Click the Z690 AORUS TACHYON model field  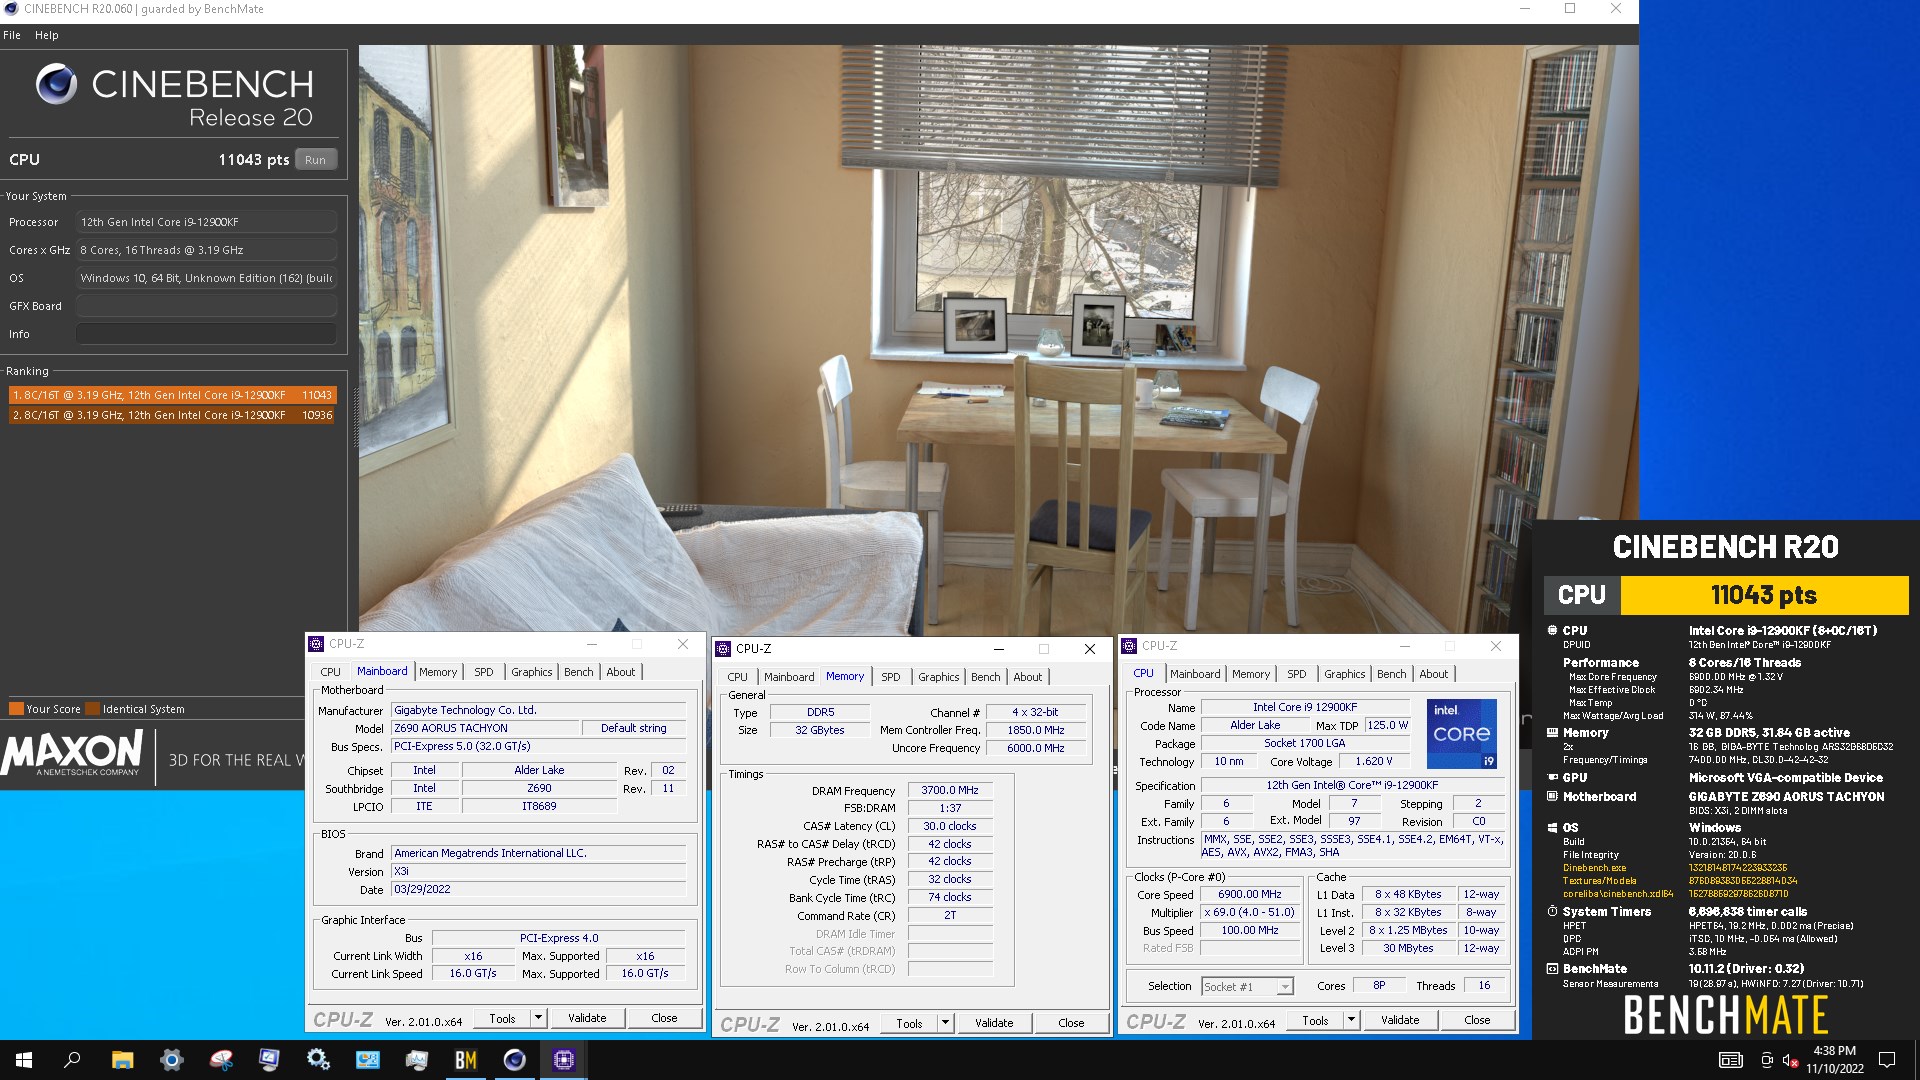(486, 728)
